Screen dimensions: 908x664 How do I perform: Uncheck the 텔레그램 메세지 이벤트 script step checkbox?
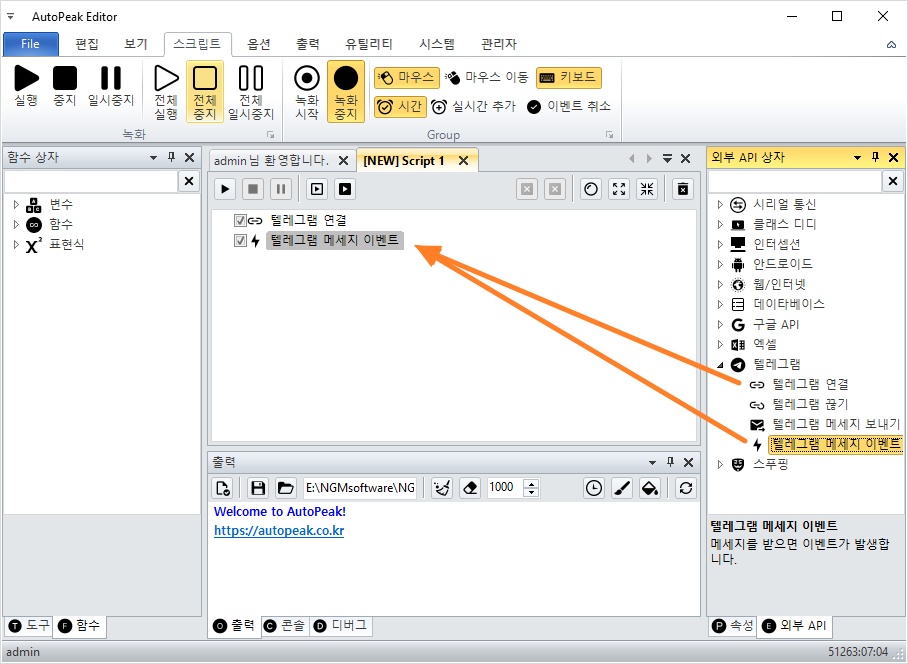(x=240, y=240)
